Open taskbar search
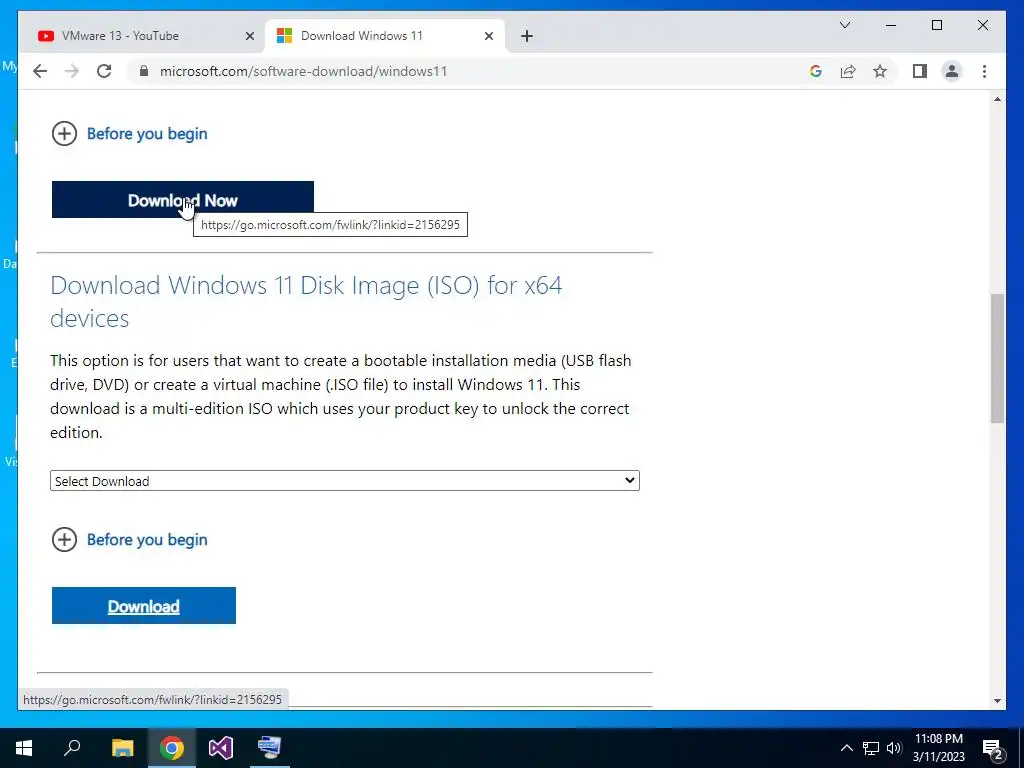 72,748
